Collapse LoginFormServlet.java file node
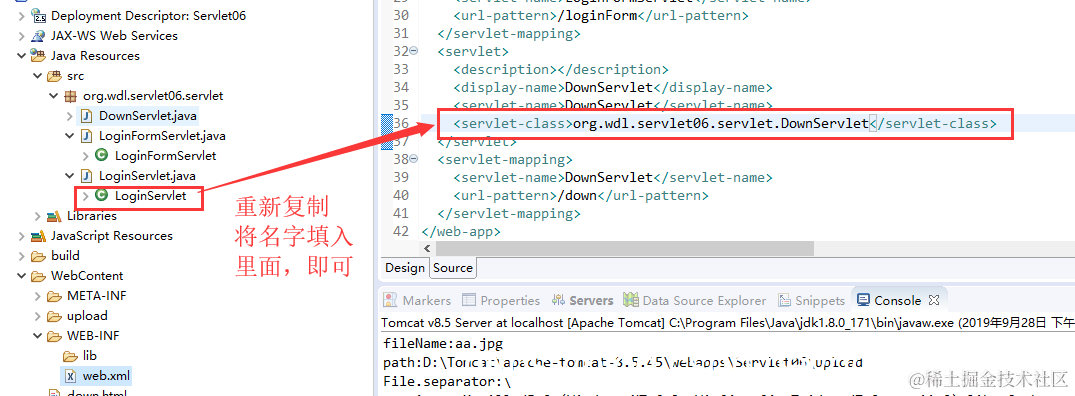The width and height of the screenshot is (1075, 396). coord(69,136)
